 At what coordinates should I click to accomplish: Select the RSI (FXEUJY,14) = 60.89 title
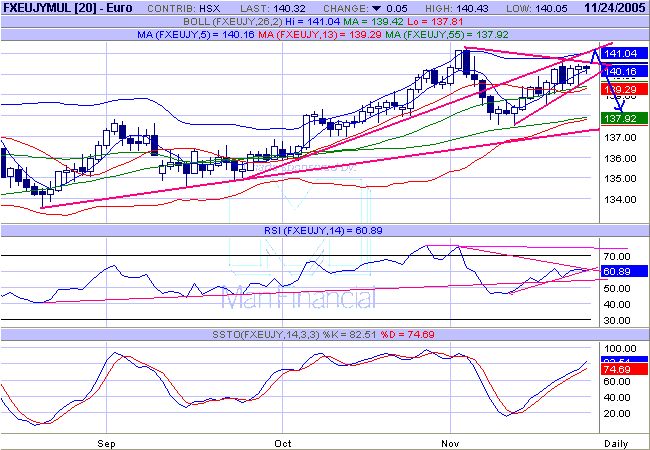[323, 230]
